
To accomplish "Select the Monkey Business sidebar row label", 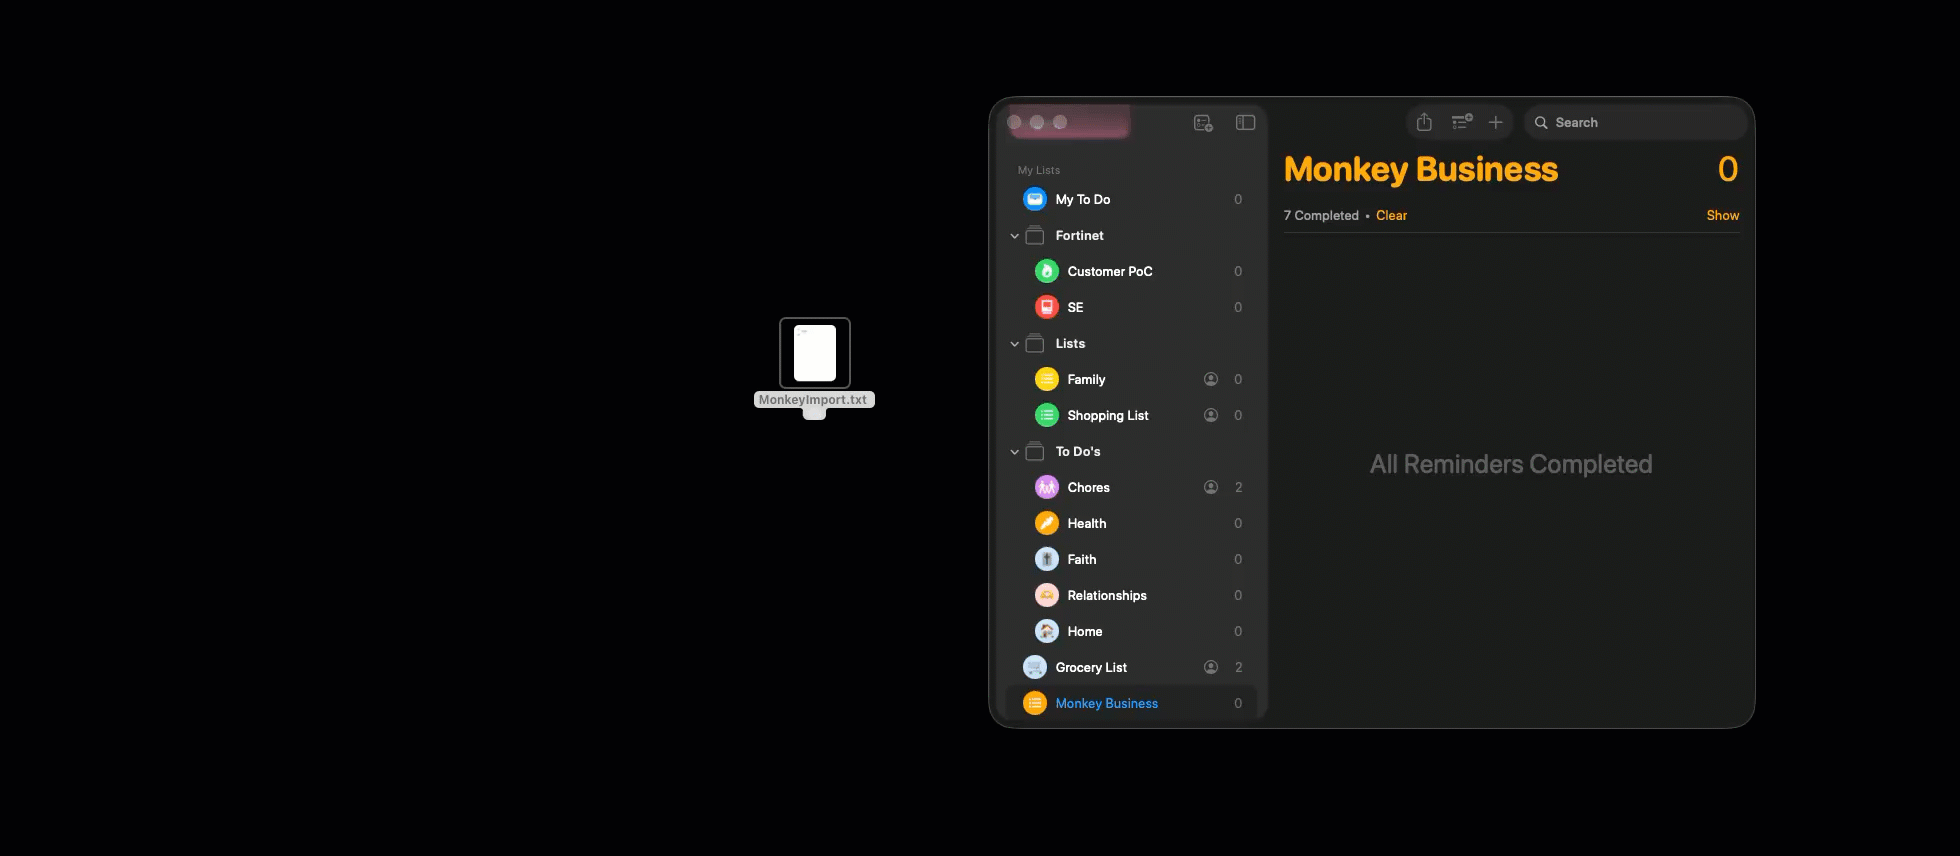I will (x=1107, y=703).
